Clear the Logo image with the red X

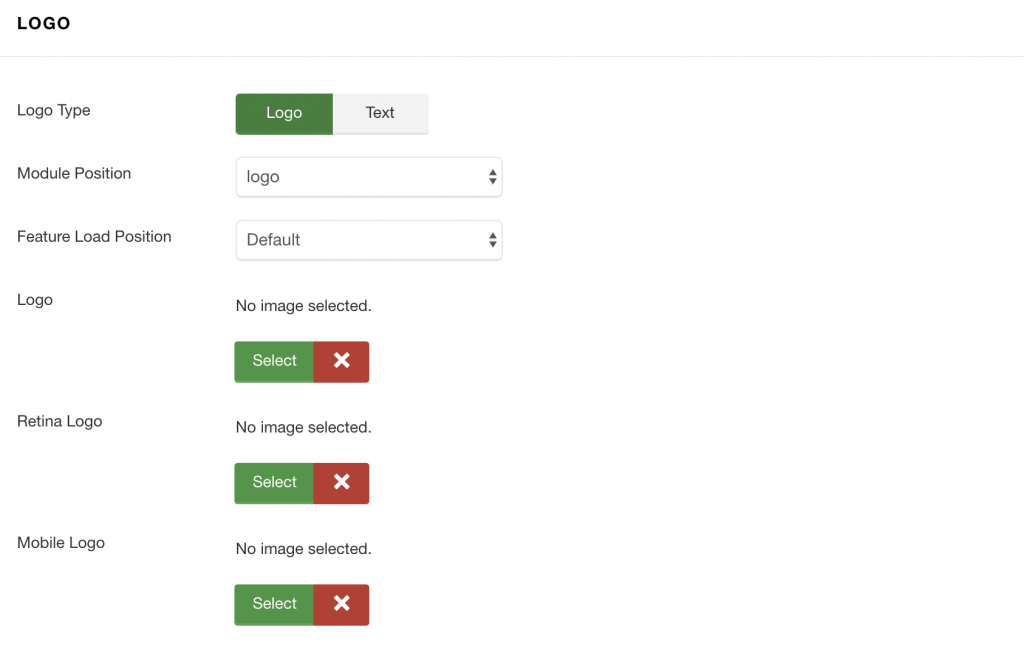point(341,361)
